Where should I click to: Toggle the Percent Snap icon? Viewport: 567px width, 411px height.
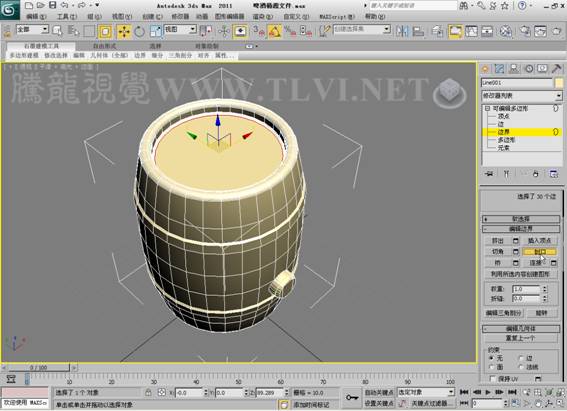(290, 31)
